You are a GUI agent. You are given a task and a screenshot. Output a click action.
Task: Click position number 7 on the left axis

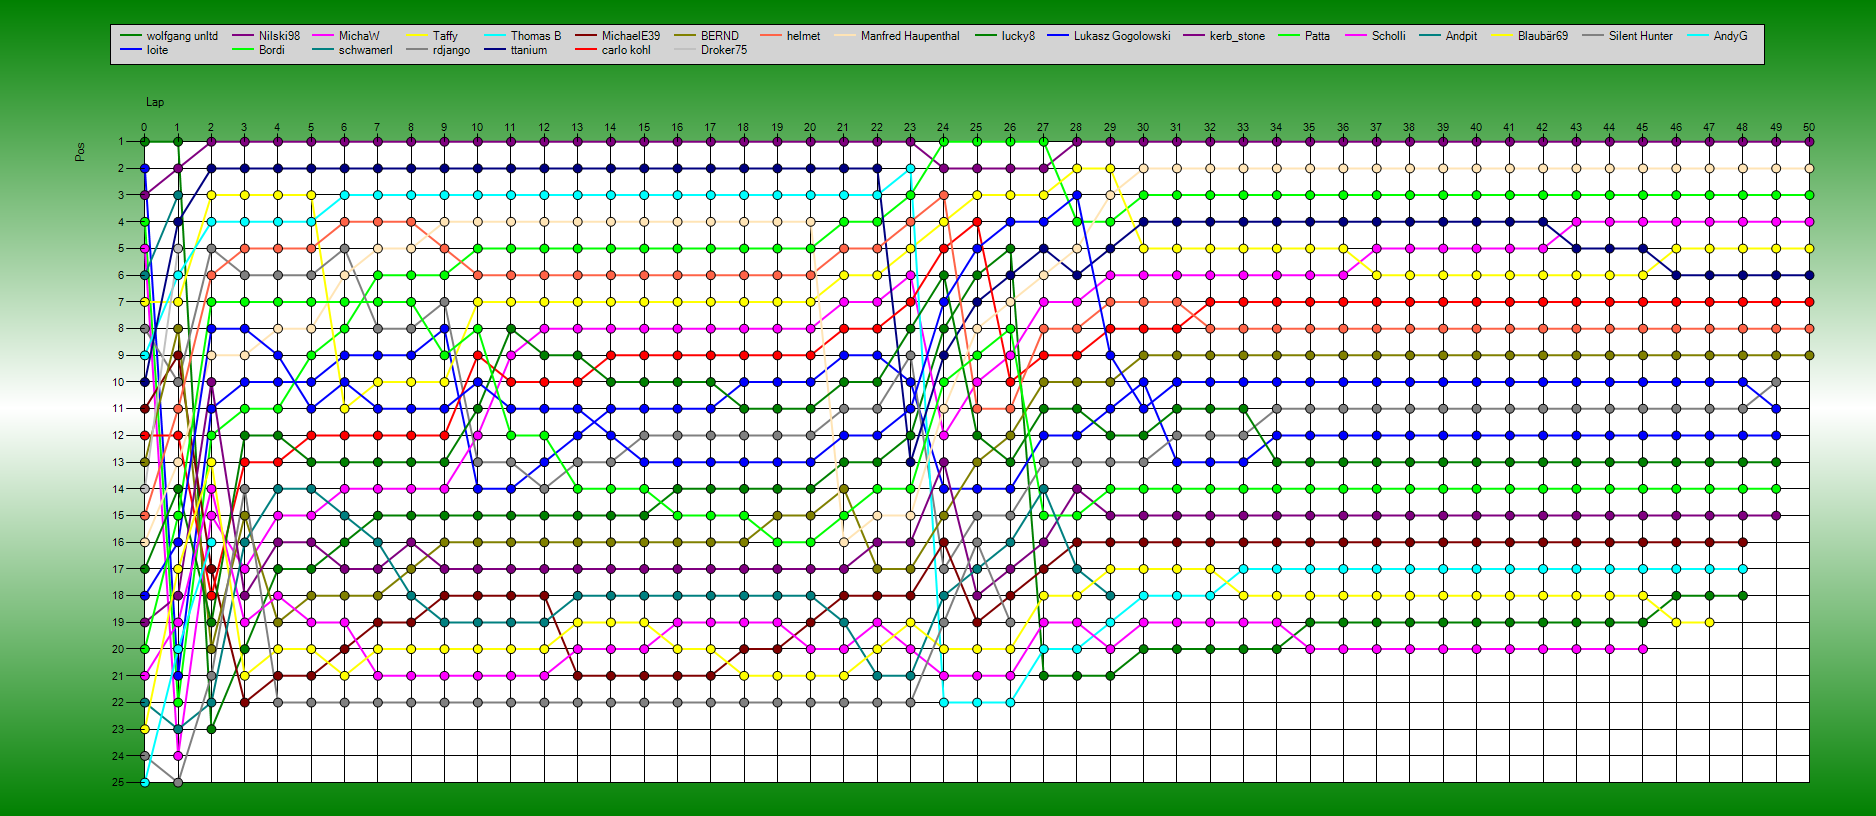click(x=121, y=302)
